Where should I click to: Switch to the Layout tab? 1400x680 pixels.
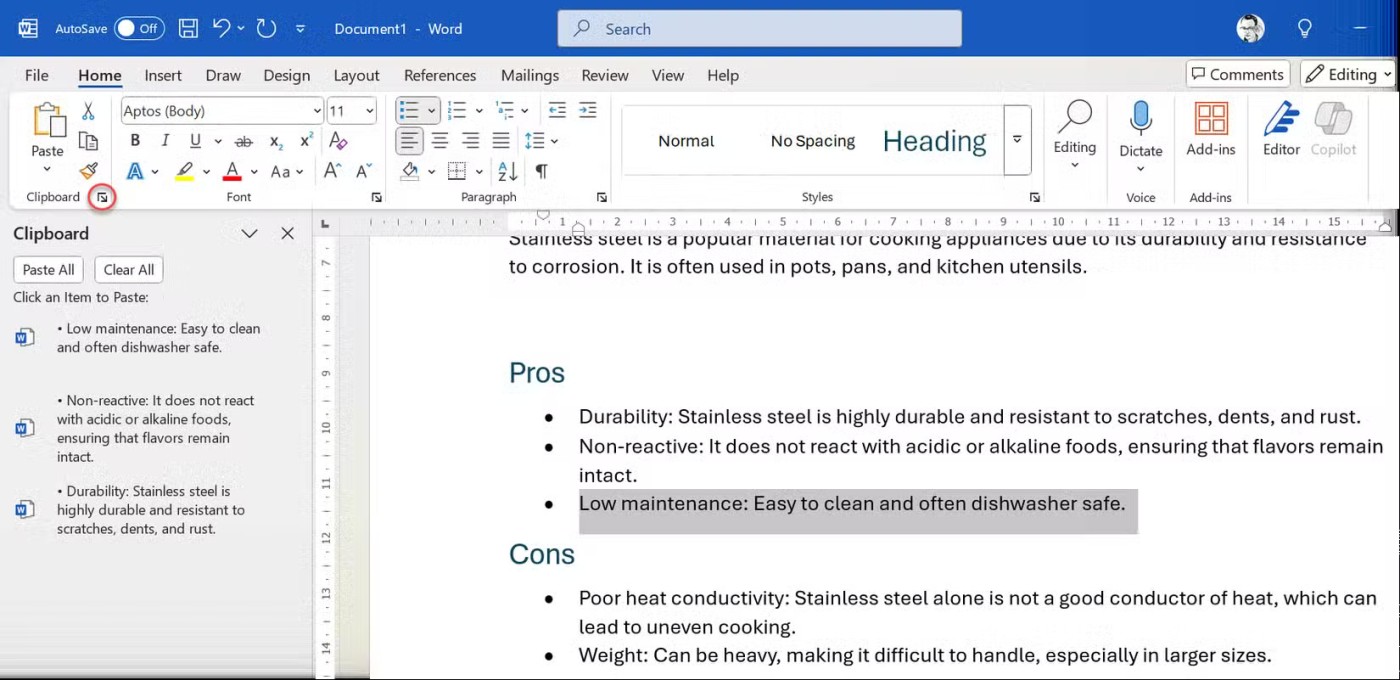point(356,75)
